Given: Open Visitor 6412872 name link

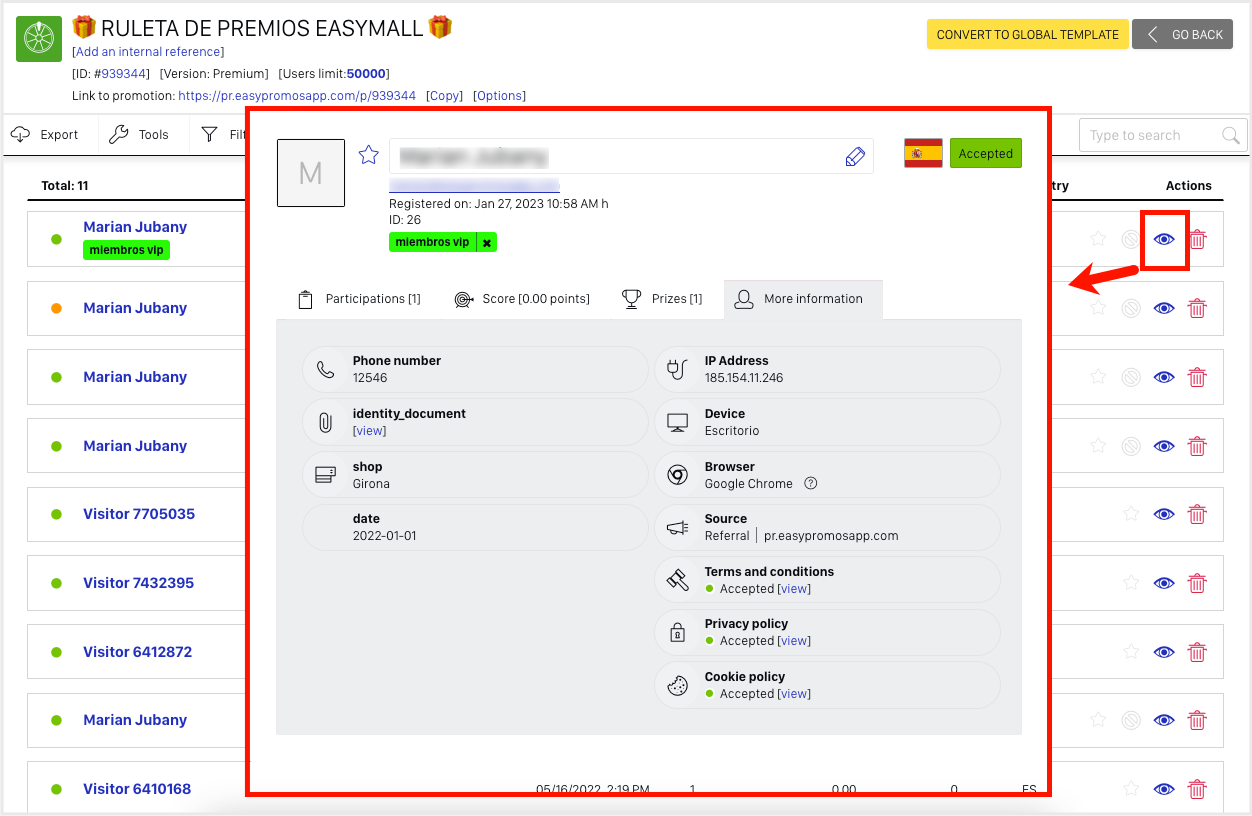Looking at the screenshot, I should coord(138,652).
